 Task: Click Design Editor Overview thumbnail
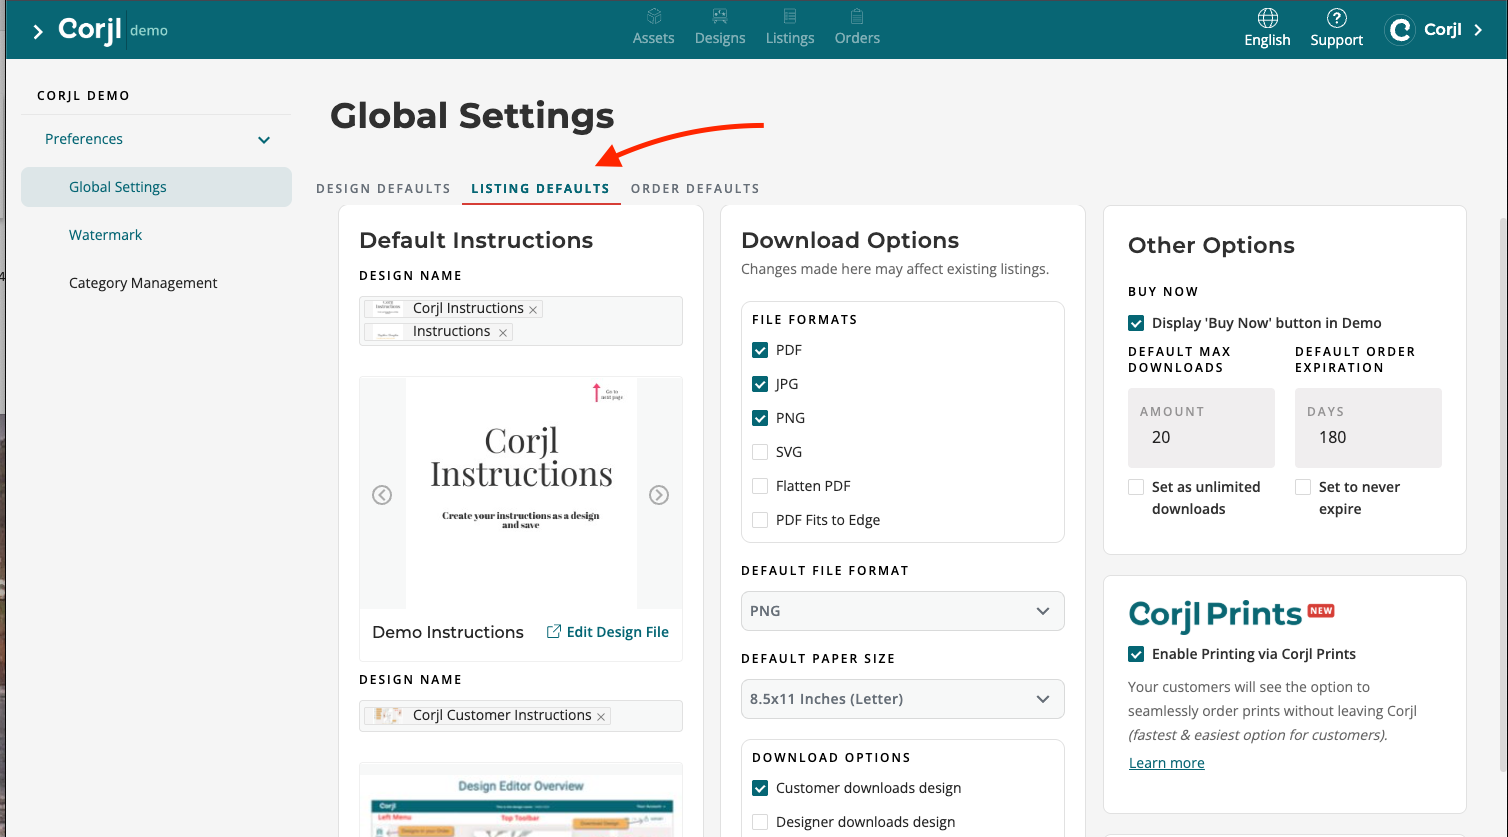521,800
